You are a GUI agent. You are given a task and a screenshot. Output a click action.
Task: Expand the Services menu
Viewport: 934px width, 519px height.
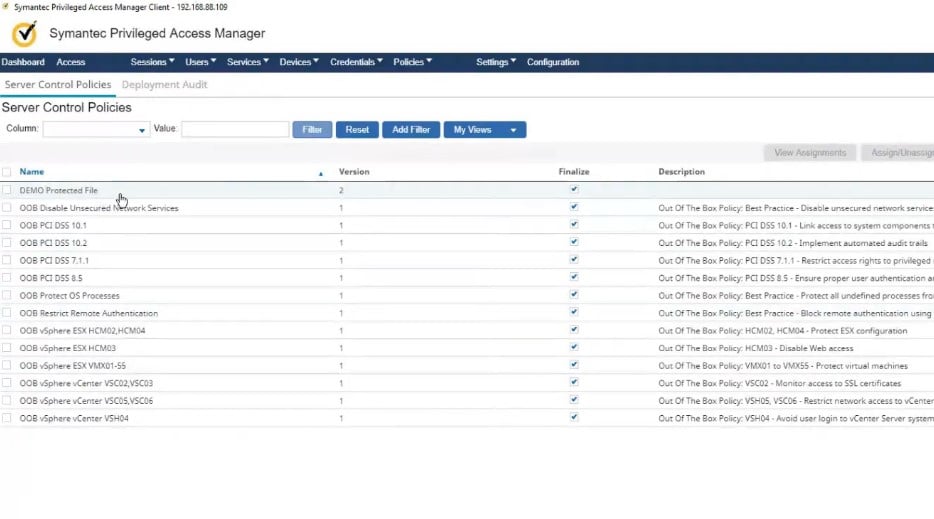248,62
